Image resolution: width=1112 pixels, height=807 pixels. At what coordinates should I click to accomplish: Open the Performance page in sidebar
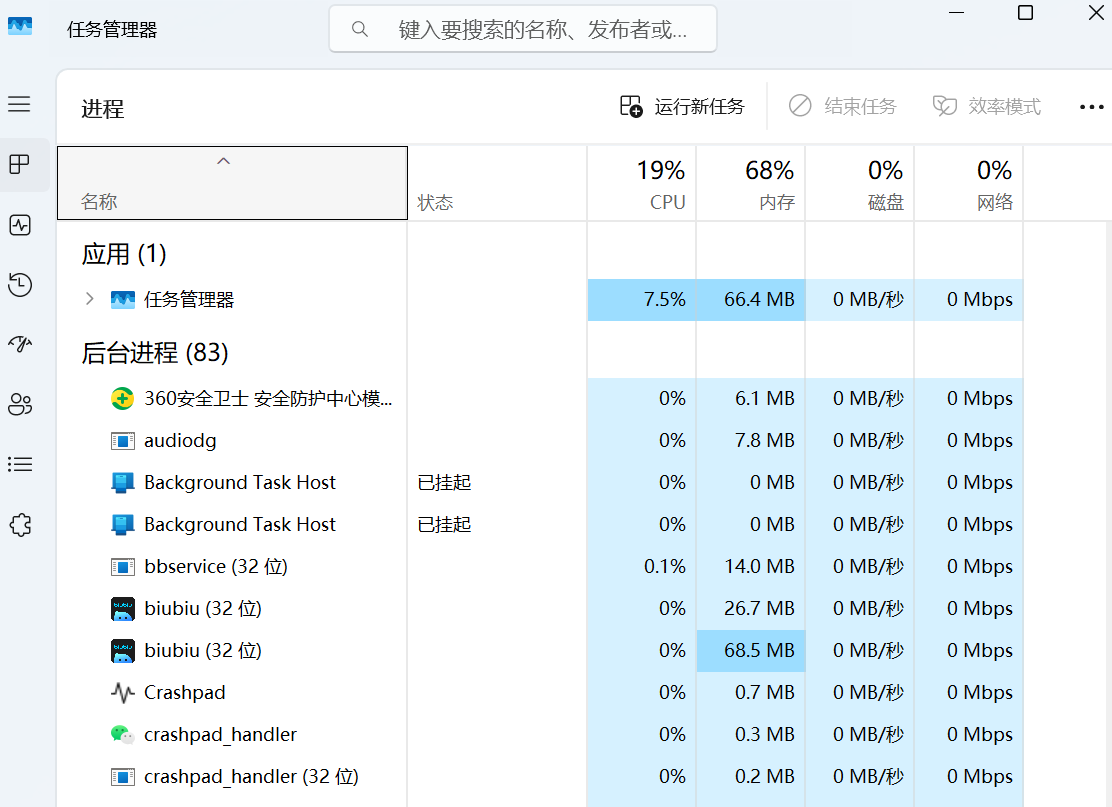click(20, 225)
